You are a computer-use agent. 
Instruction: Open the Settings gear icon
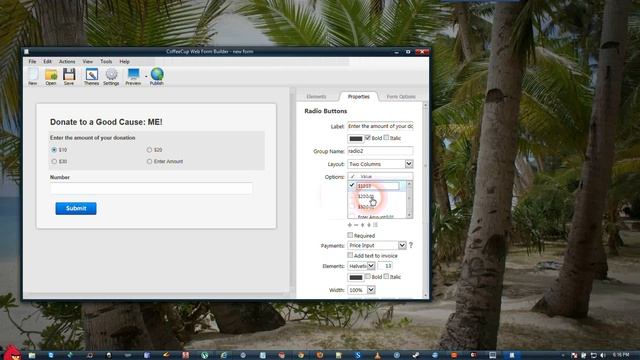tap(111, 76)
